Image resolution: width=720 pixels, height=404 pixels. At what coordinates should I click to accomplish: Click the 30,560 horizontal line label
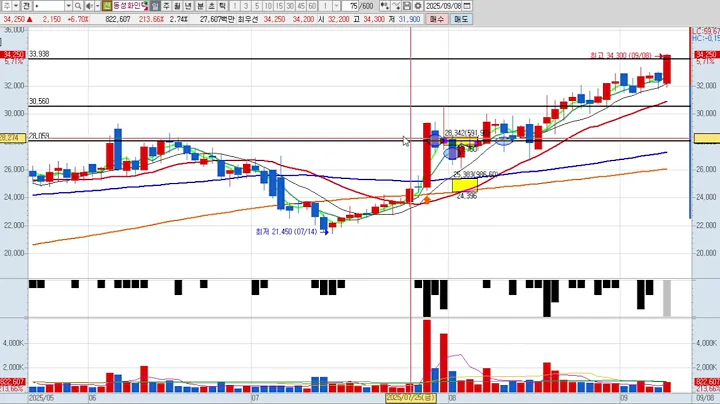pyautogui.click(x=39, y=101)
